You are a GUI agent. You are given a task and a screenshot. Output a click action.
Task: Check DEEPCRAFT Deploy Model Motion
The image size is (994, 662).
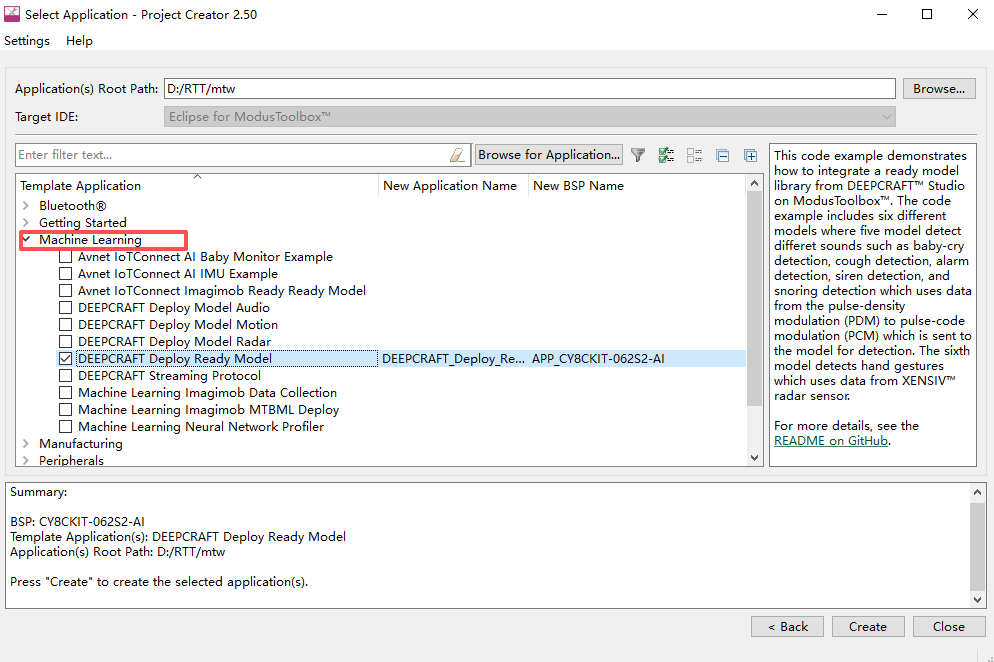(x=65, y=325)
